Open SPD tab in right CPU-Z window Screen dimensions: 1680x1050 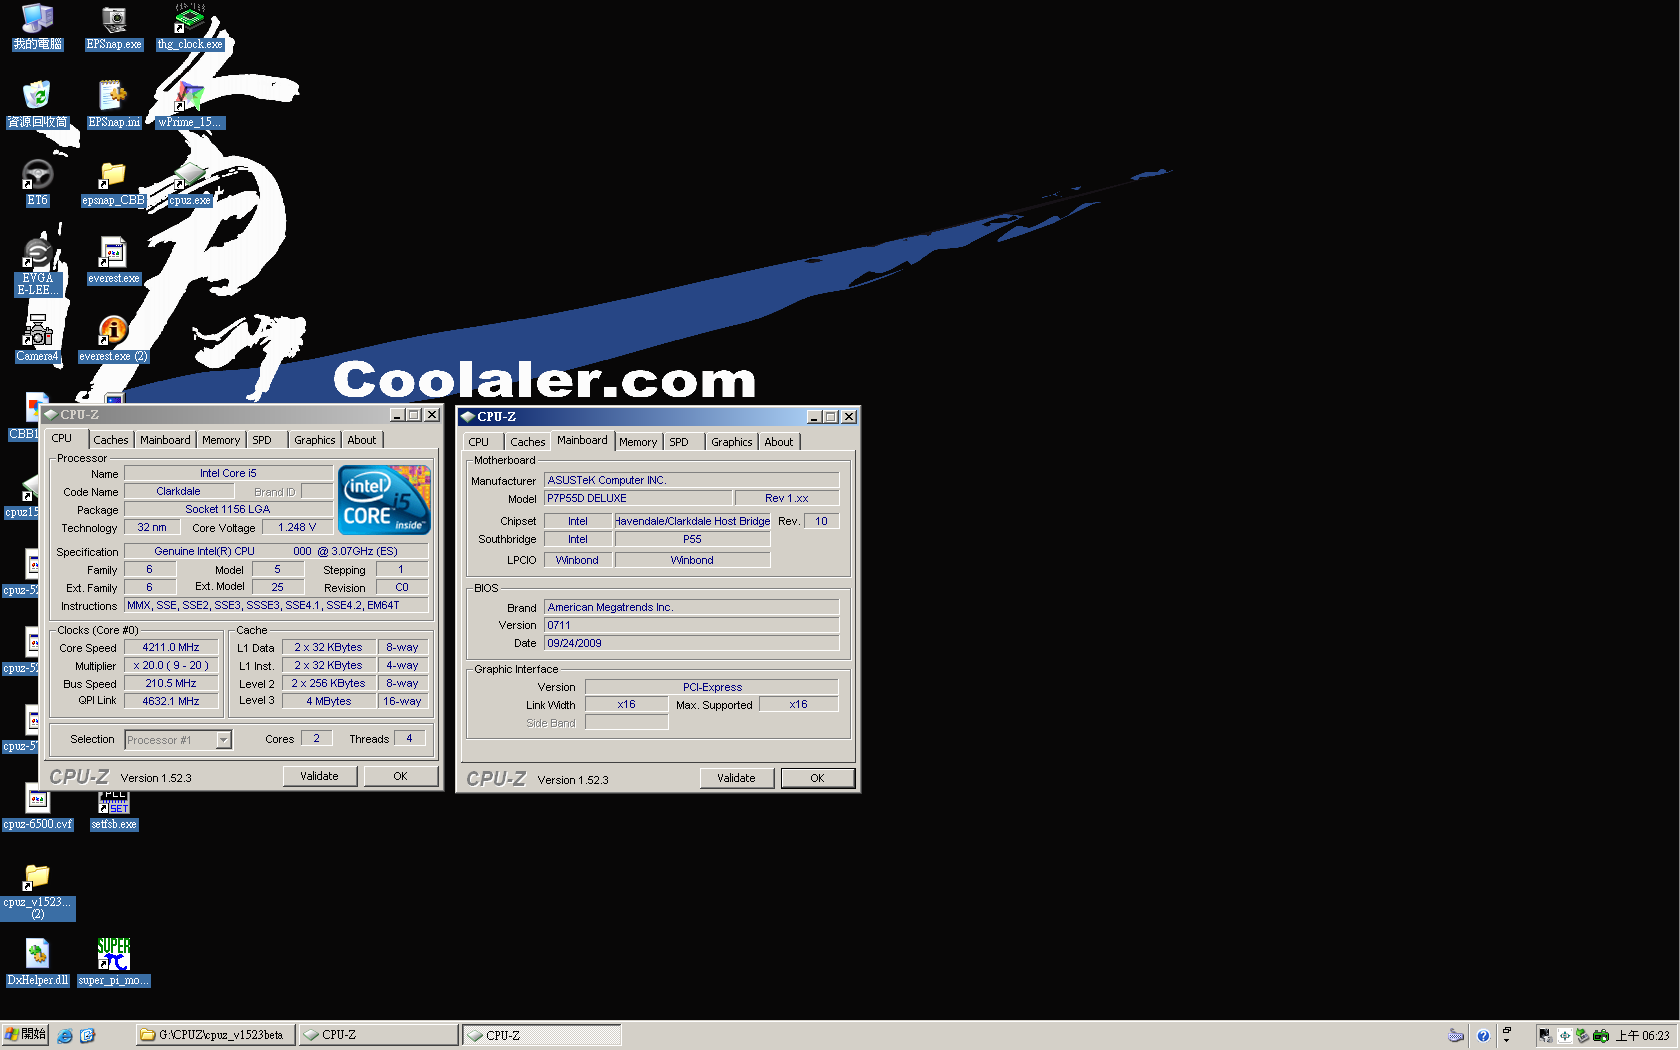pyautogui.click(x=679, y=442)
